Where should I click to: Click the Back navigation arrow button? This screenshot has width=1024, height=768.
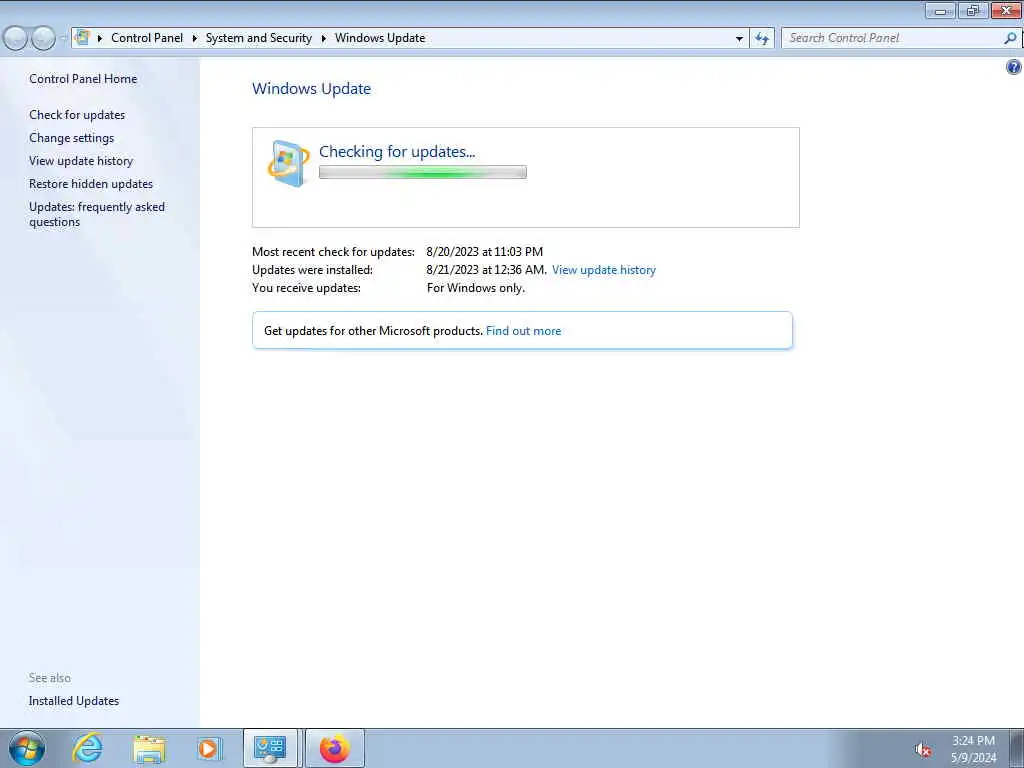tap(16, 39)
